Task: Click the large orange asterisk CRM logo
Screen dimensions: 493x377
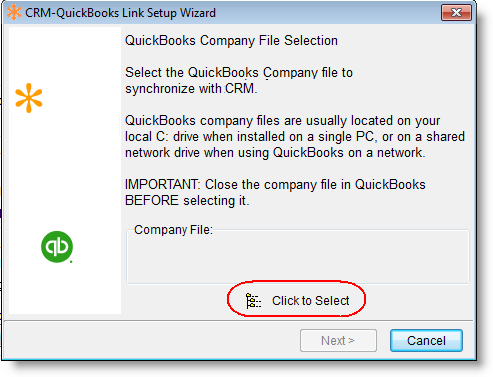Action: pyautogui.click(x=29, y=98)
